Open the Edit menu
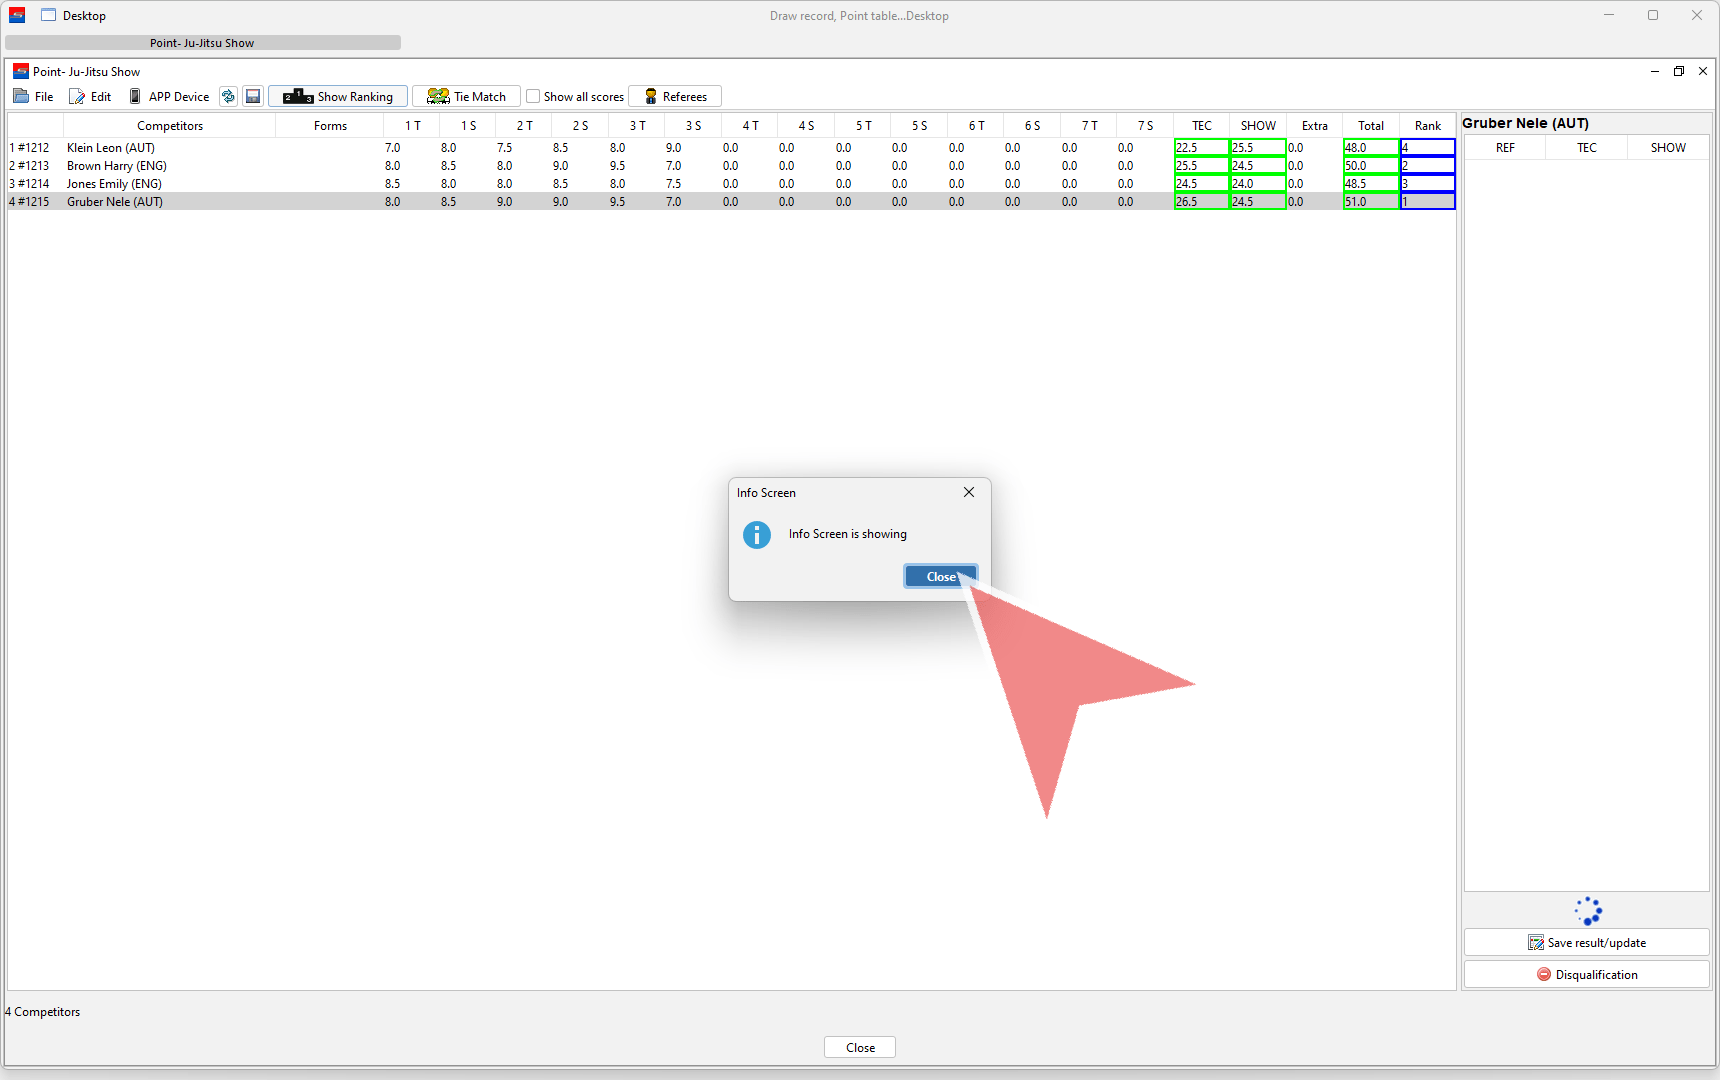The image size is (1720, 1080). pos(90,97)
